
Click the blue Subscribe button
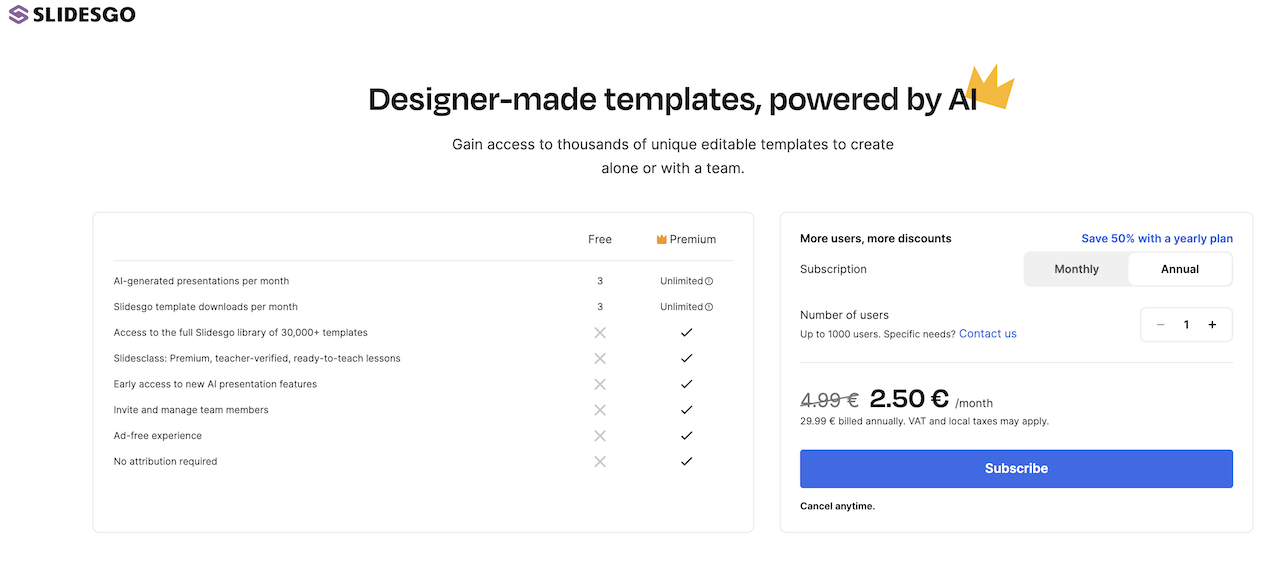[1016, 468]
